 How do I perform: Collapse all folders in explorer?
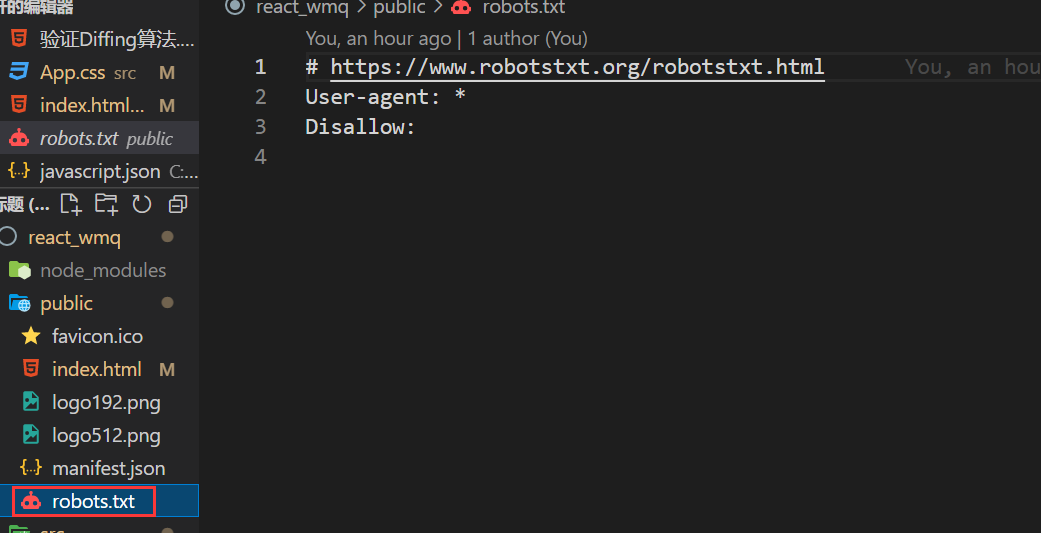(x=178, y=205)
